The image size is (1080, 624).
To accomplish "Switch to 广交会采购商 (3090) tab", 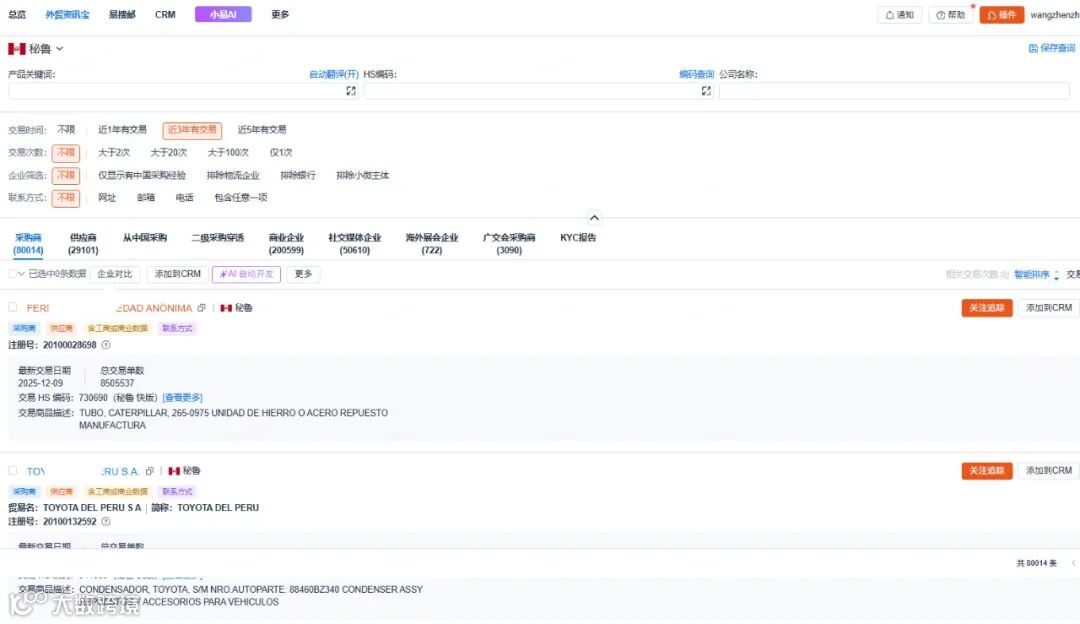I will (509, 244).
